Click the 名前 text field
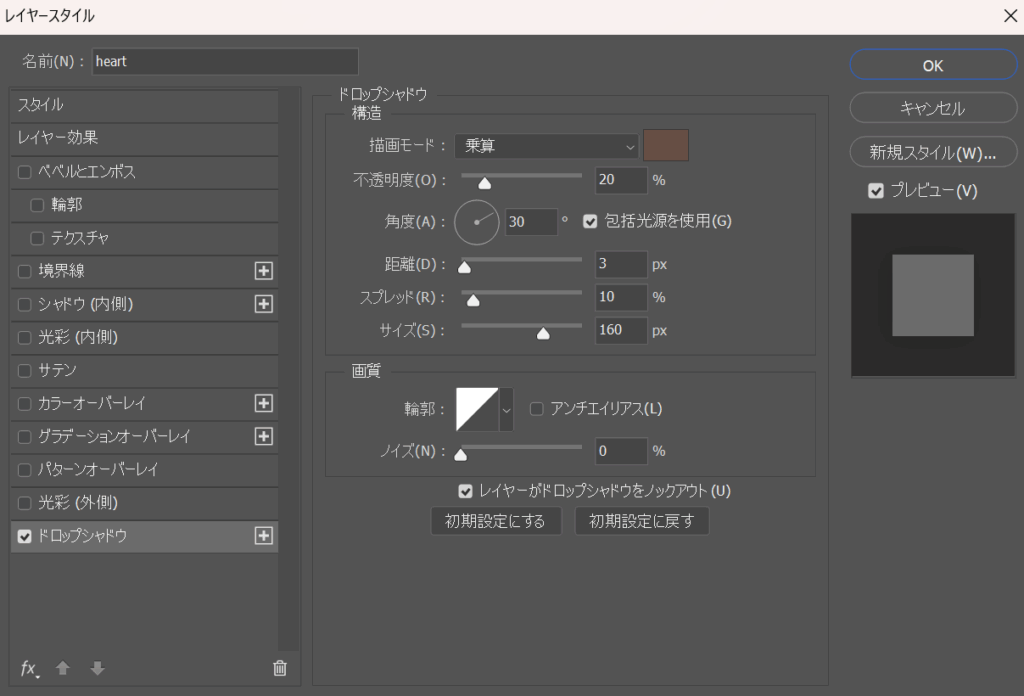Viewport: 1024px width, 696px height. point(224,61)
